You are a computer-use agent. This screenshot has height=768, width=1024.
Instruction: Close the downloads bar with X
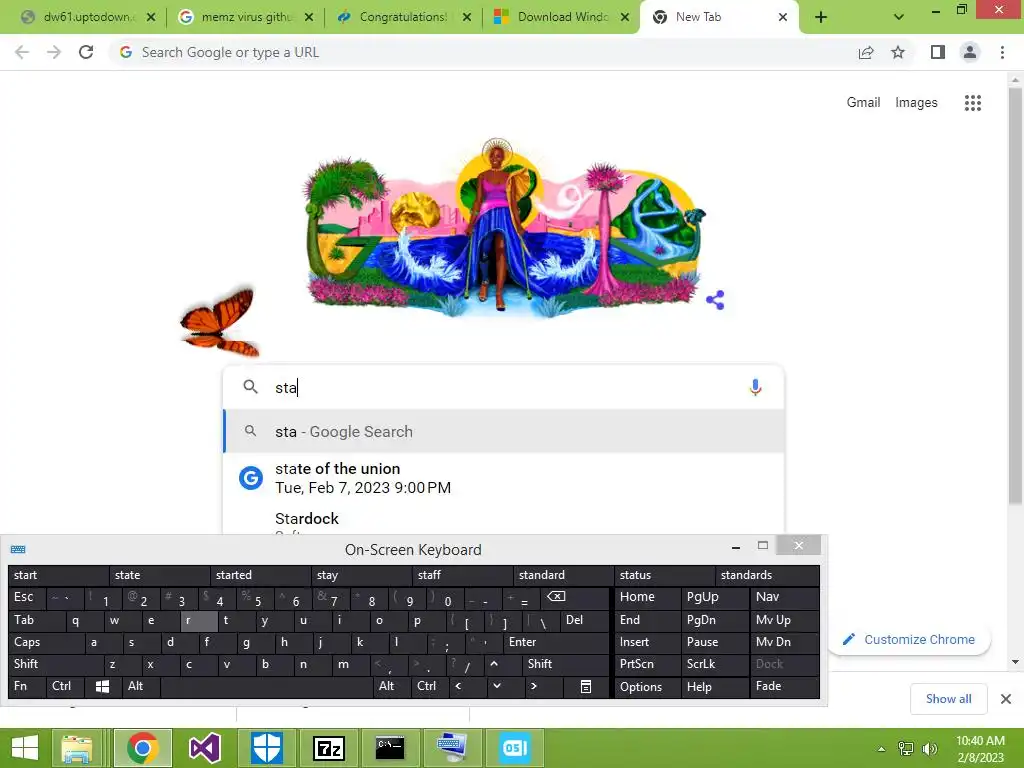(1006, 699)
